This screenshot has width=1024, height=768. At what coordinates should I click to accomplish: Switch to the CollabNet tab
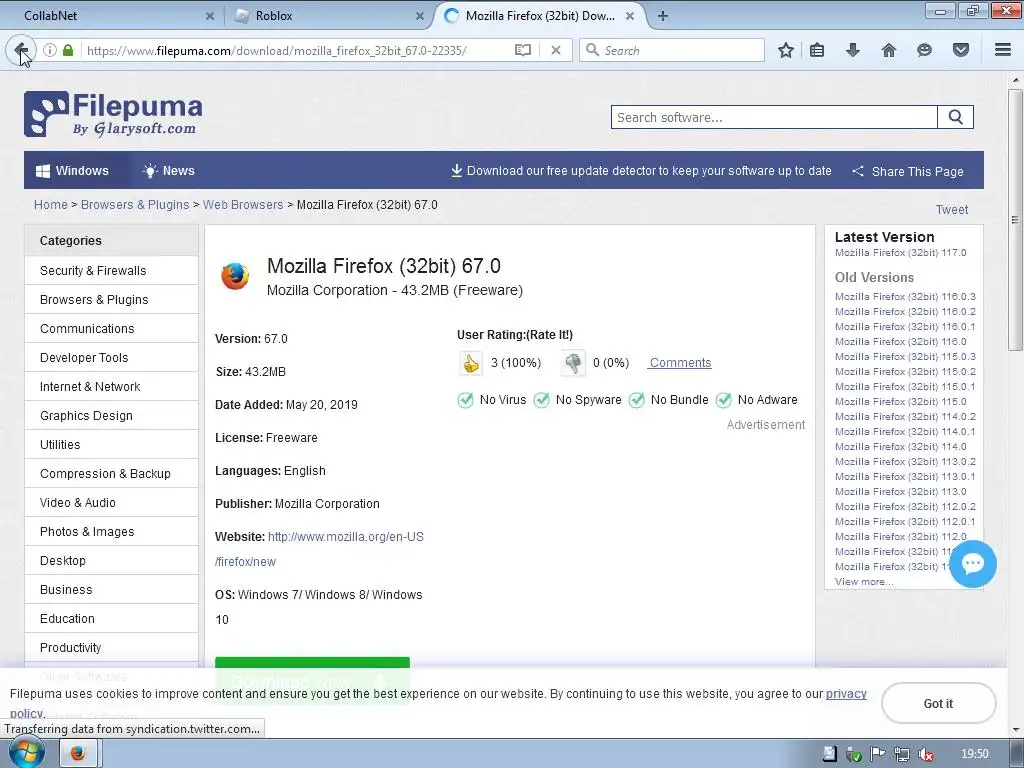coord(112,16)
